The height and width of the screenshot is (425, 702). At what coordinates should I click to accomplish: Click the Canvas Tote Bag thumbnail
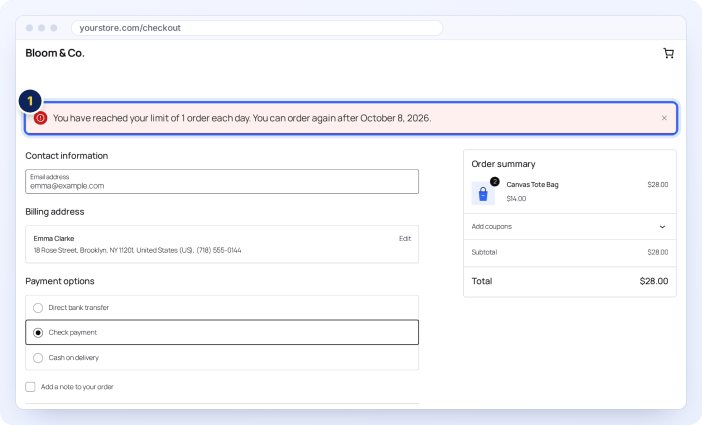coord(483,193)
